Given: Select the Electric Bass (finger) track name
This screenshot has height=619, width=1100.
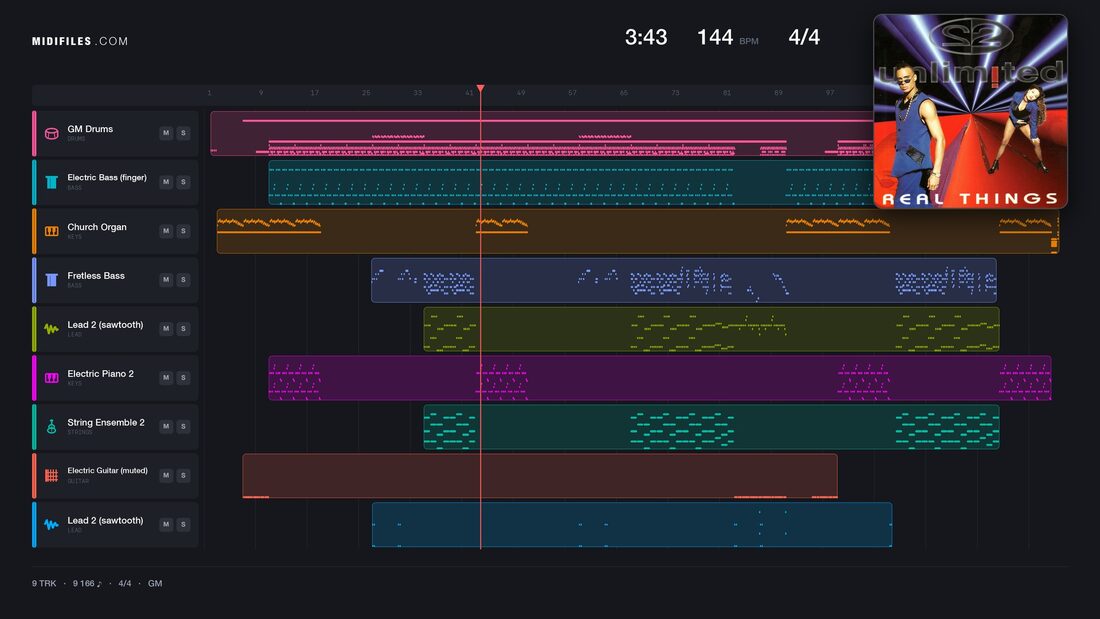Looking at the screenshot, I should pos(107,178).
